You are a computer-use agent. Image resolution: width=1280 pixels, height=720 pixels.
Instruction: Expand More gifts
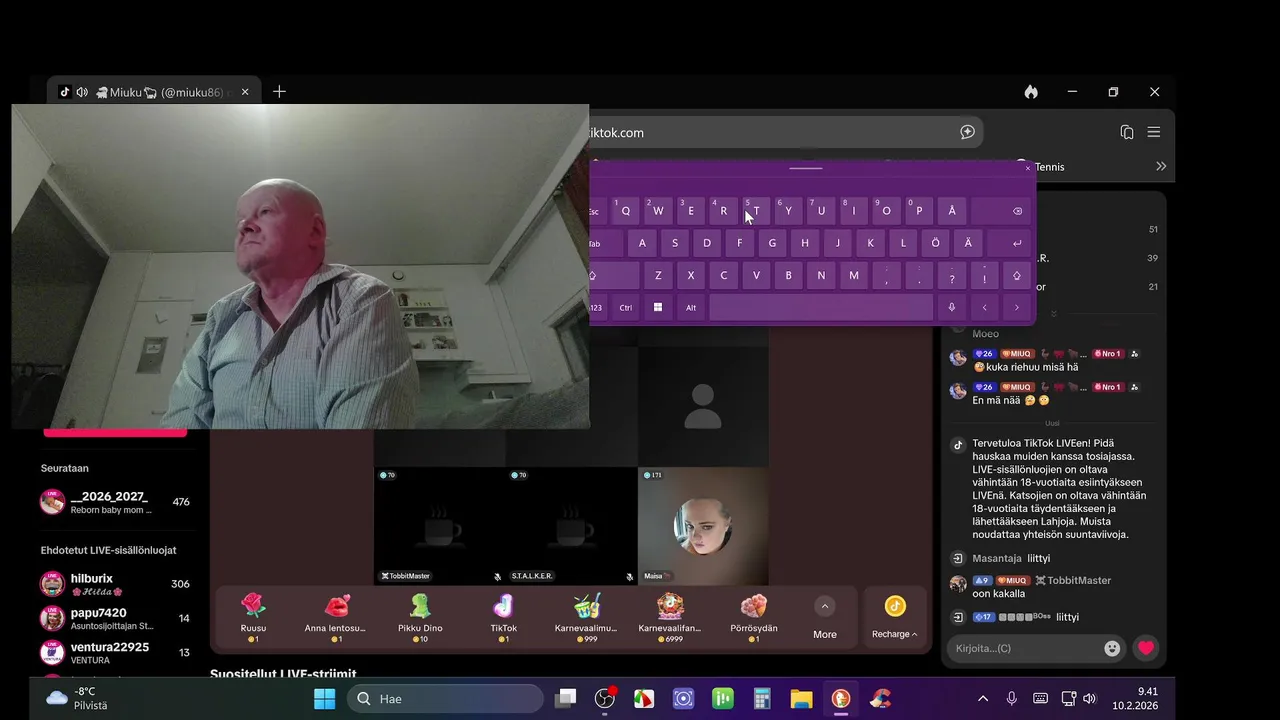tap(825, 618)
